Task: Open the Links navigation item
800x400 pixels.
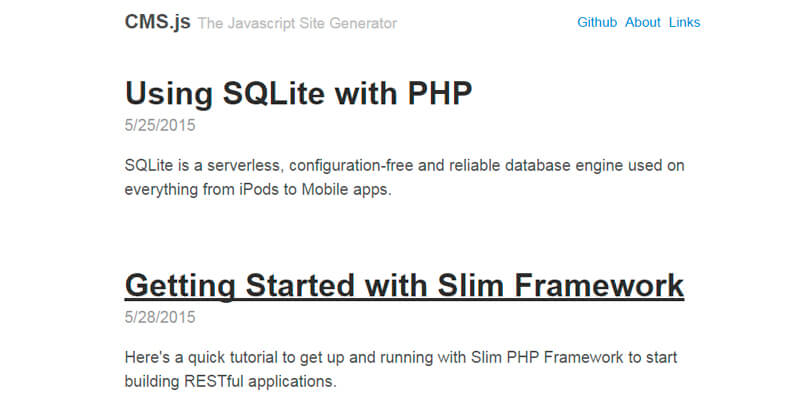Action: tap(685, 22)
